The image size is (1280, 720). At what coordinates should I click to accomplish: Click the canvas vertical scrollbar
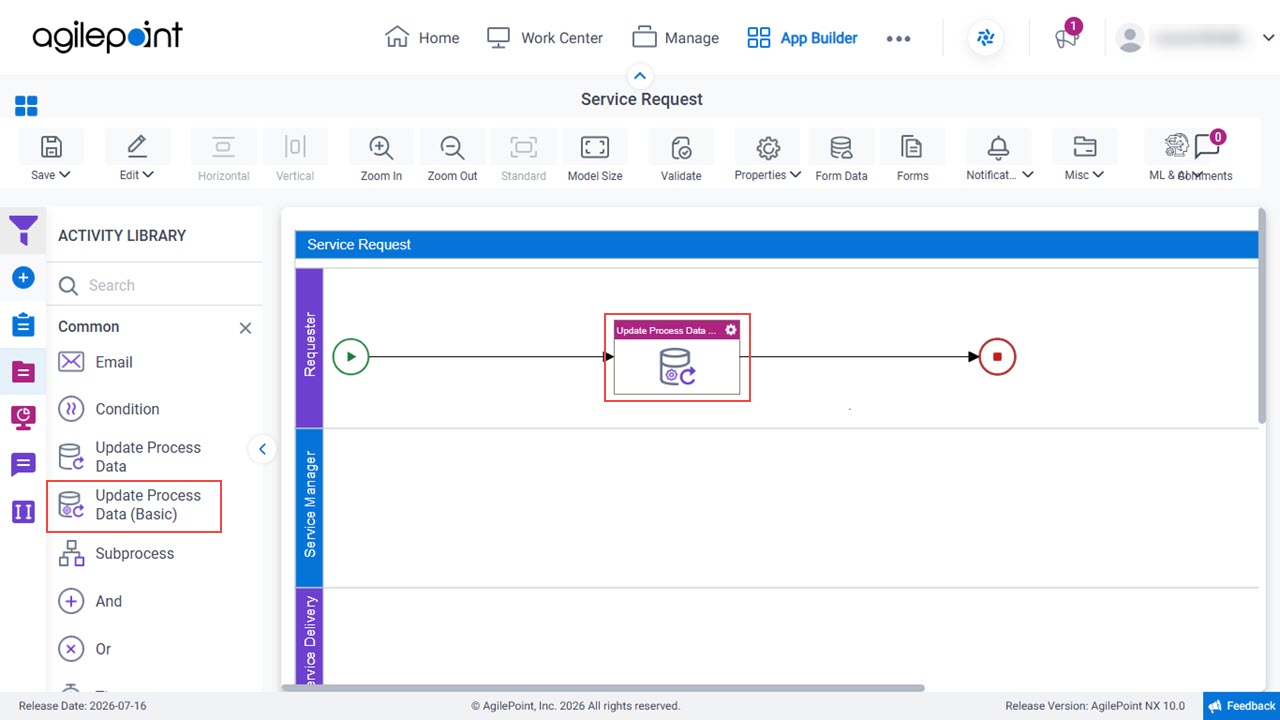1263,315
